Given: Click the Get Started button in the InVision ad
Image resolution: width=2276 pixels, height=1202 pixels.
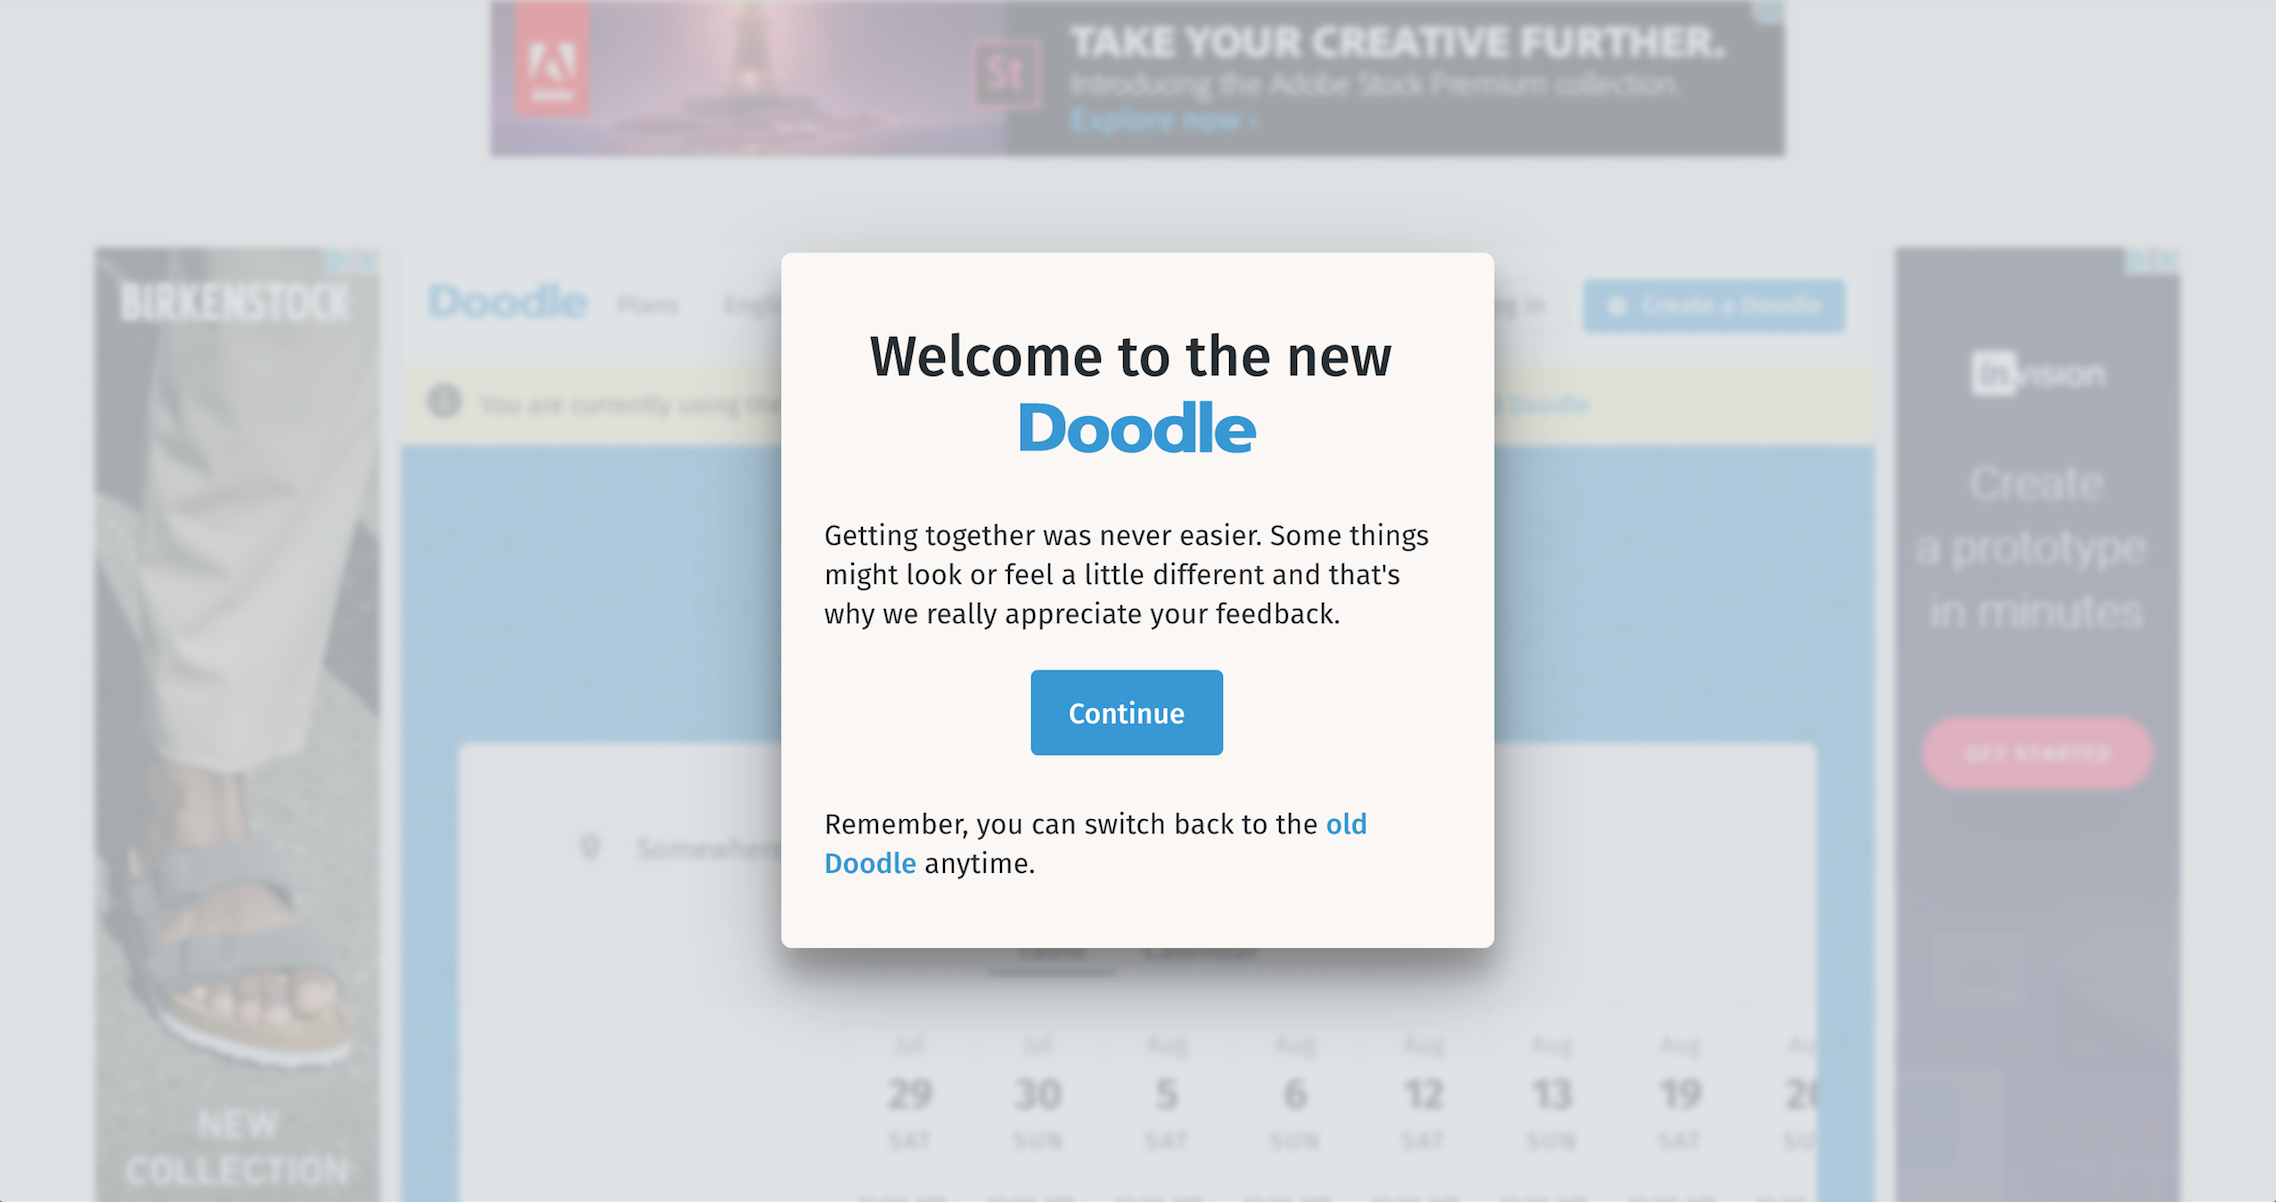Looking at the screenshot, I should [x=2037, y=753].
